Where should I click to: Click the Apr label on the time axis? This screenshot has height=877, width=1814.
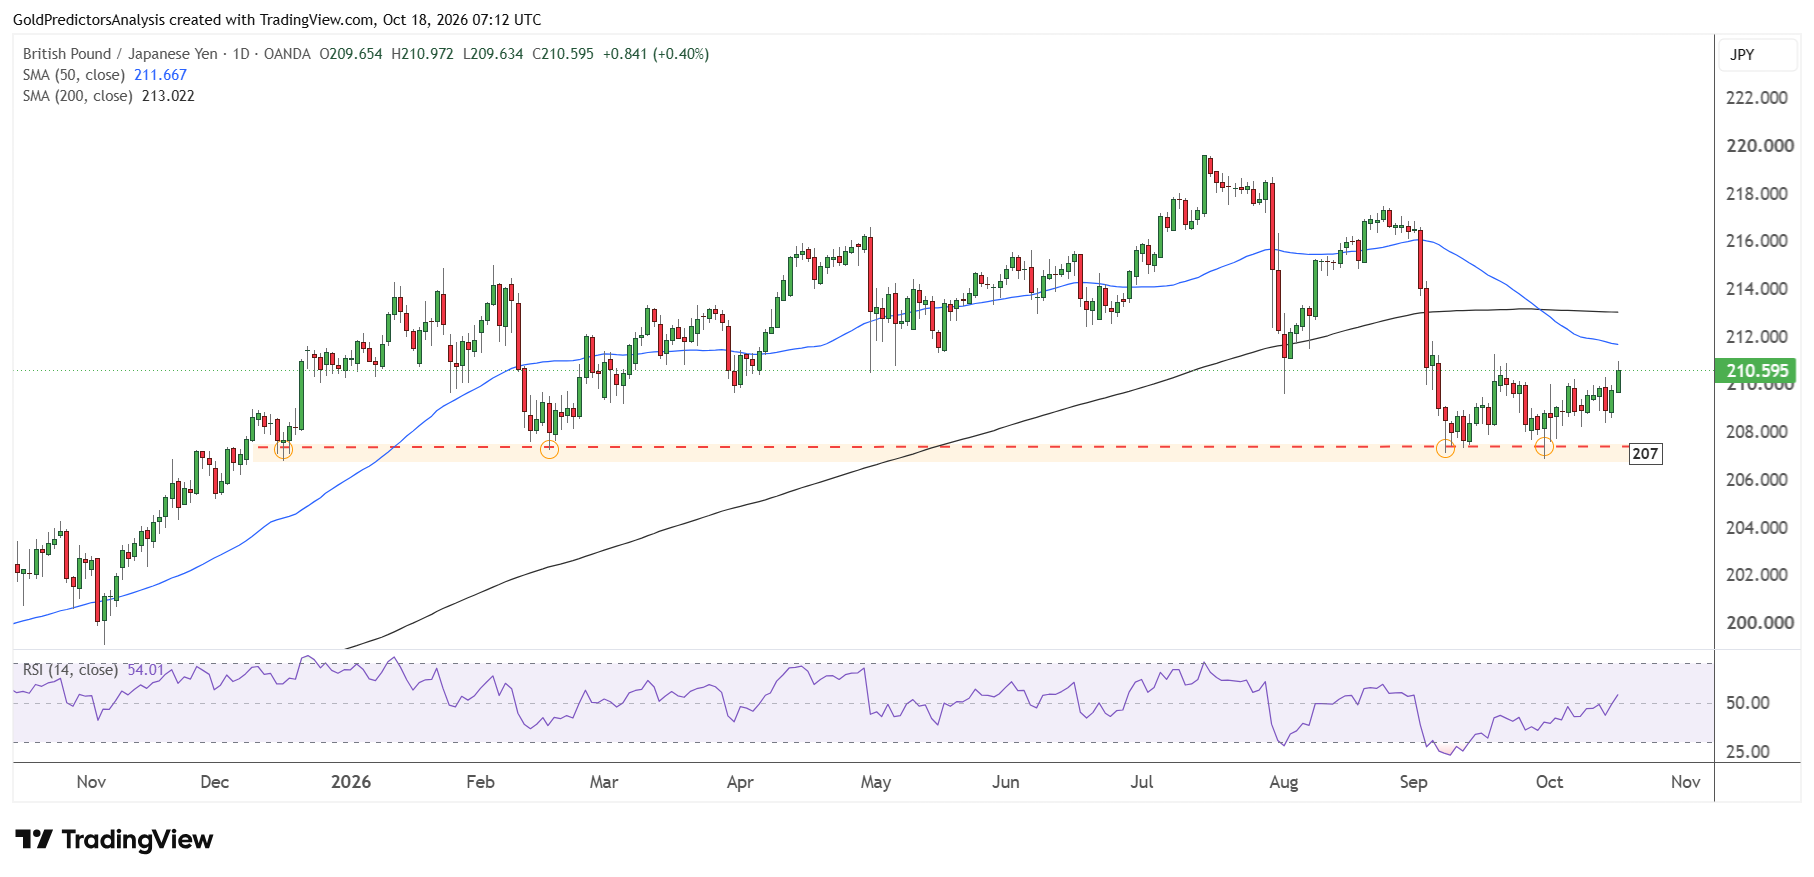740,782
